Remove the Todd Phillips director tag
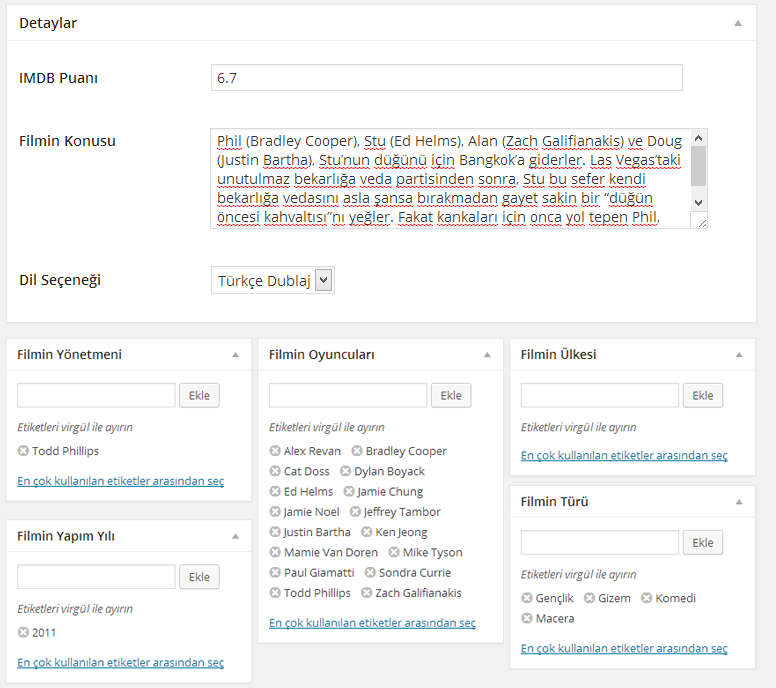The image size is (776, 688). click(x=23, y=451)
